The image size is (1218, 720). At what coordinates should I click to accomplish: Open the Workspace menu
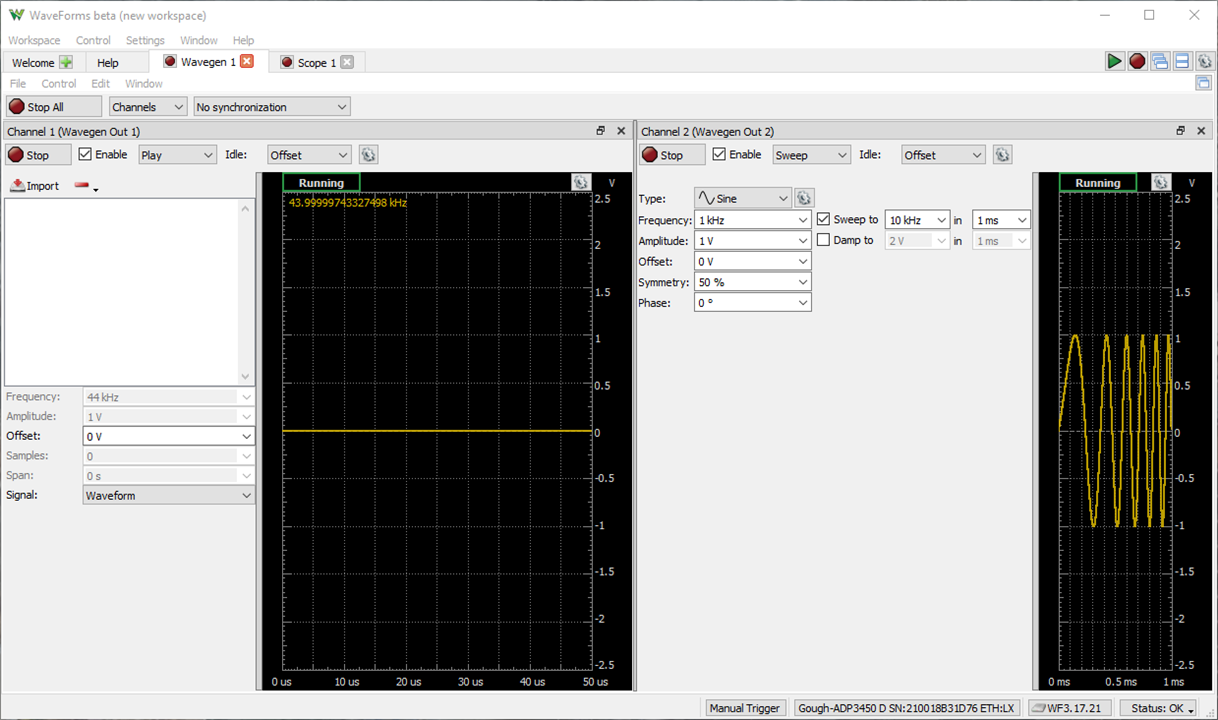34,40
